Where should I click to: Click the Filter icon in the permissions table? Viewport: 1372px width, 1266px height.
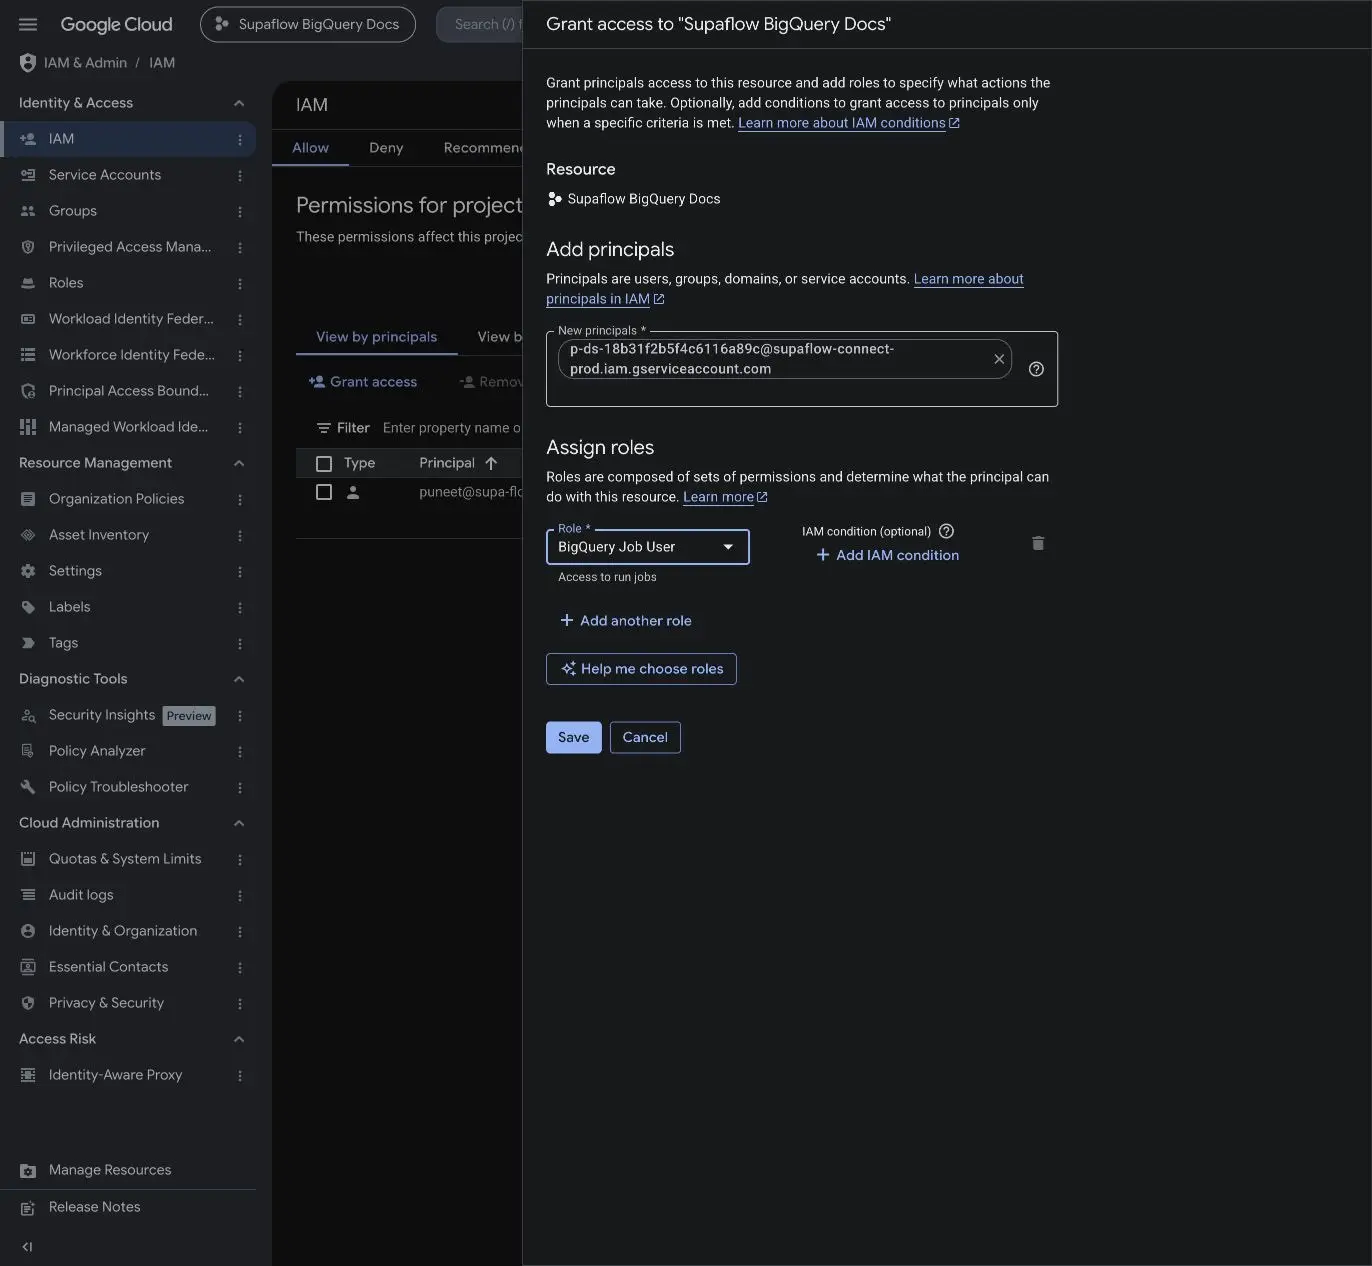coord(324,428)
